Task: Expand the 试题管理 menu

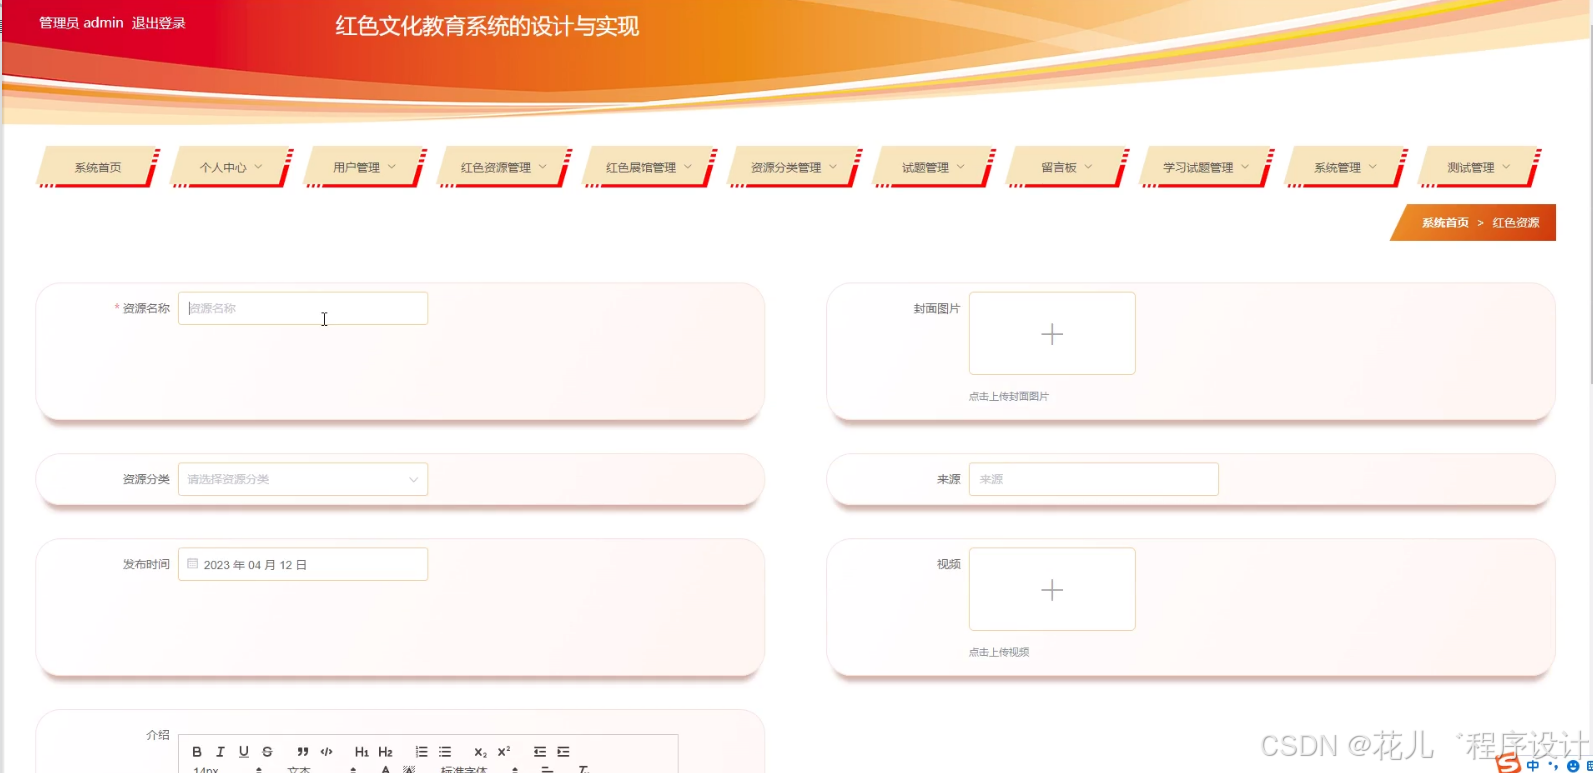Action: click(x=933, y=167)
